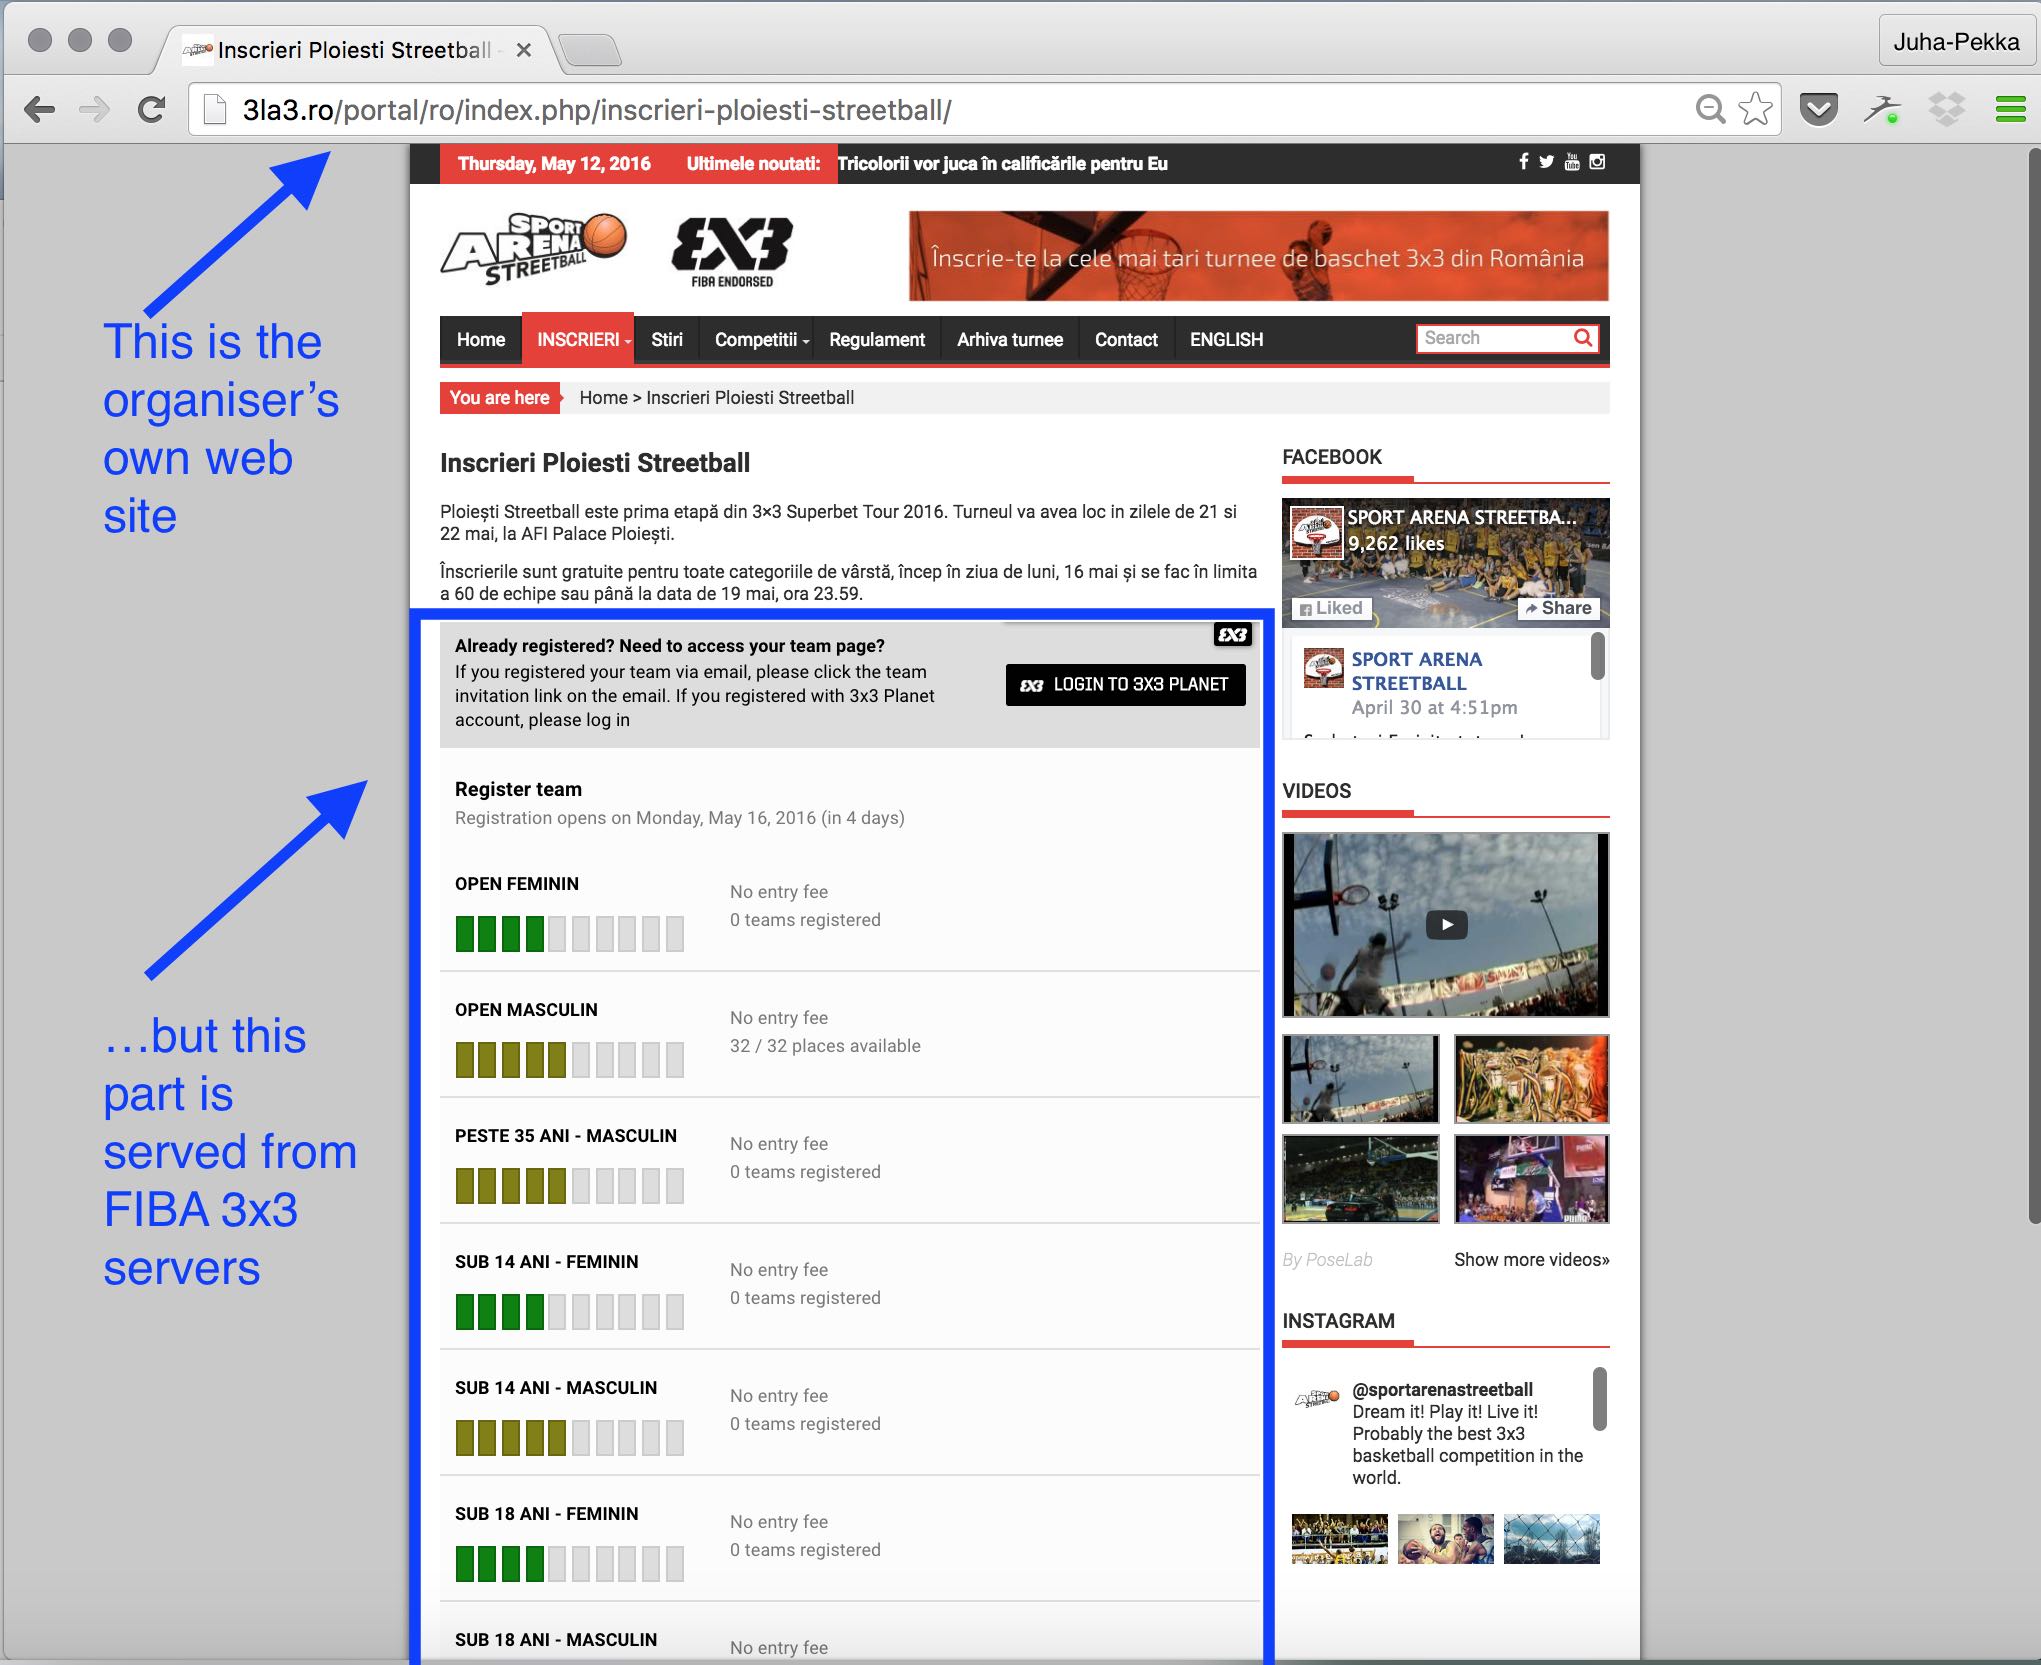Open the Chrome hamburger menu
The width and height of the screenshot is (2041, 1665).
(x=2010, y=109)
